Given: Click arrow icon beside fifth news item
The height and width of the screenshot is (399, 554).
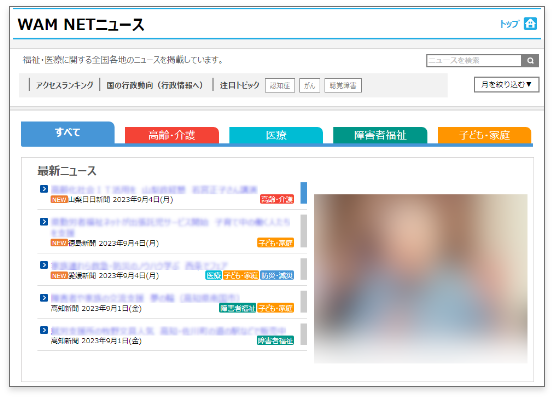Looking at the screenshot, I should click(44, 330).
